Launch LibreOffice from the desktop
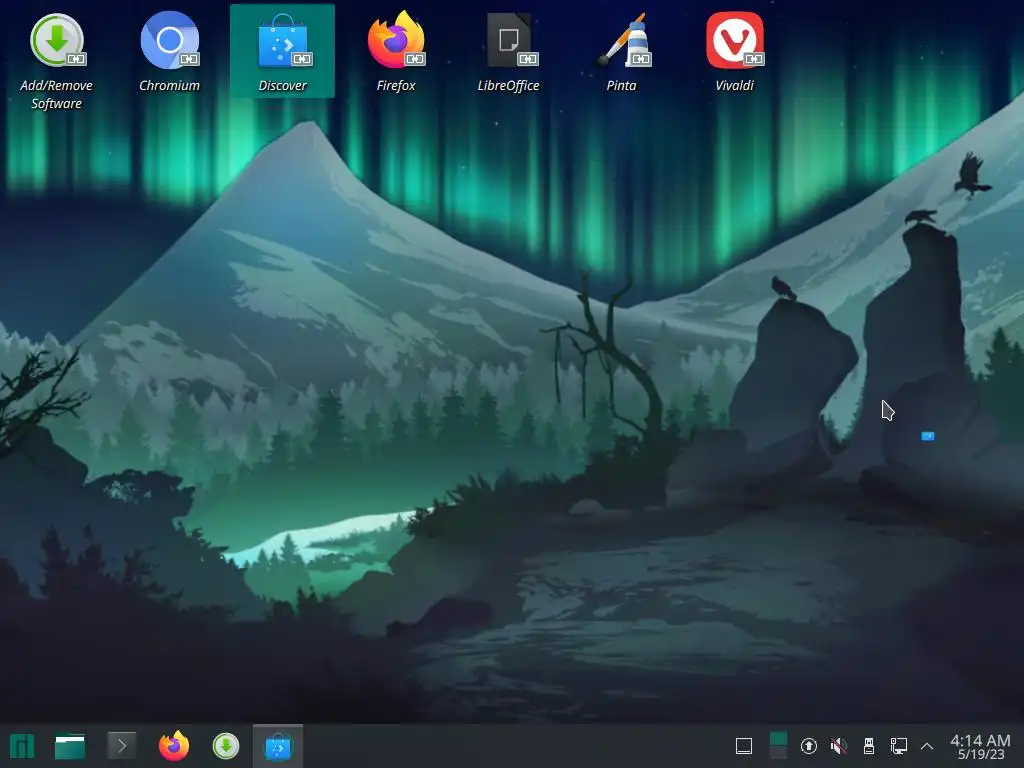Image resolution: width=1024 pixels, height=768 pixels. (509, 52)
